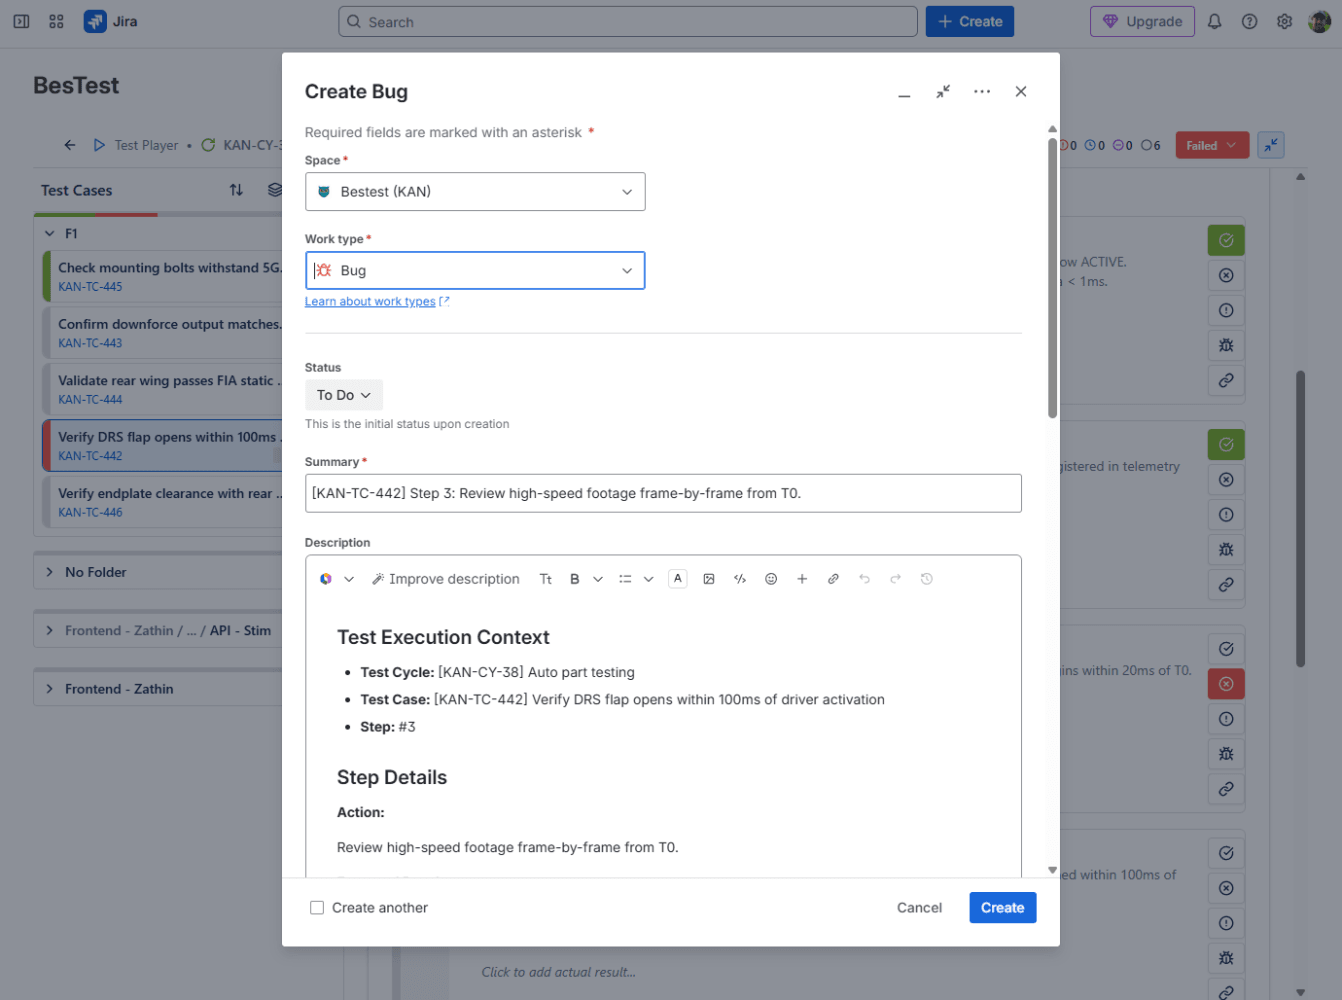
Task: Expand list options chevron beside bullet list
Action: click(649, 579)
